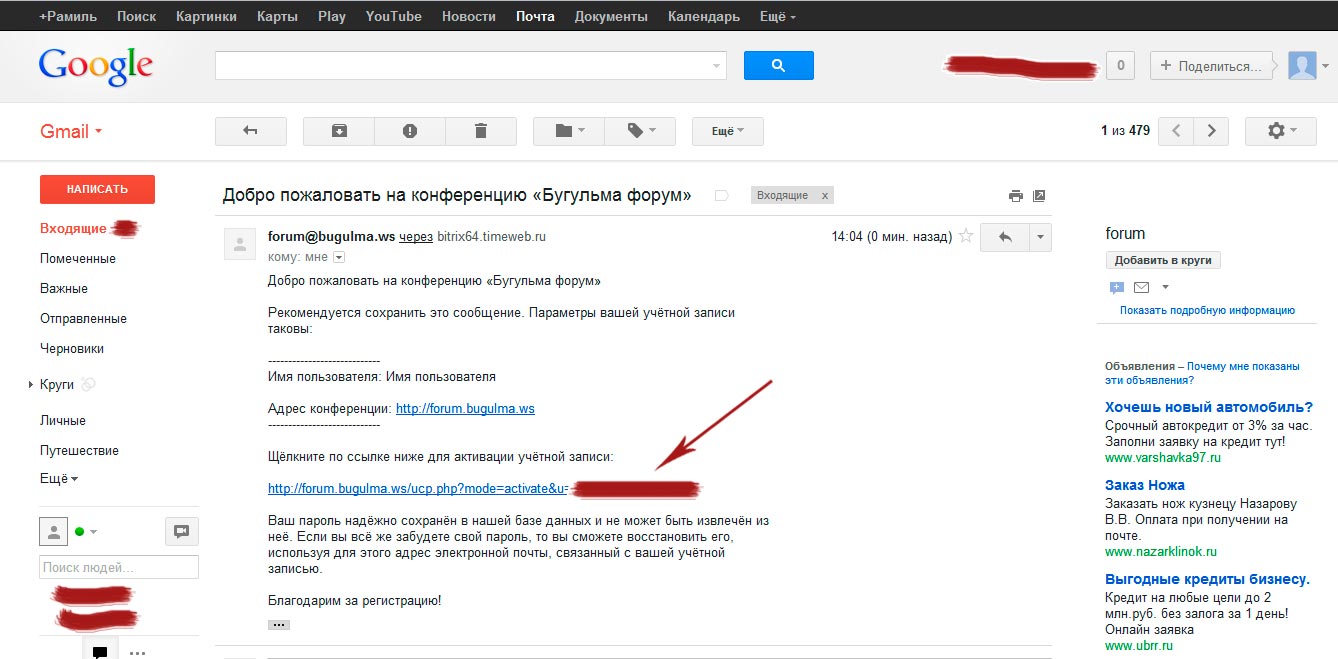Click email envelope icon under forum contact
Screen dimensions: 1338x659
[x=1141, y=288]
